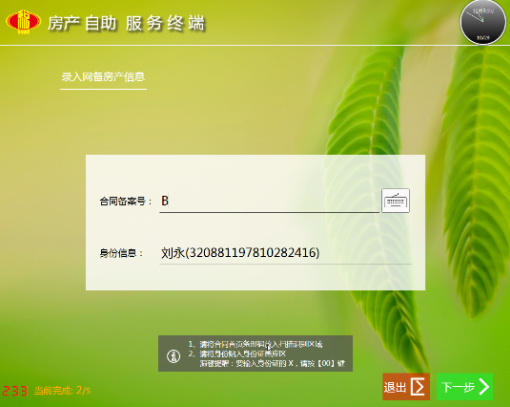Select the 录入网备房产信息 tab

click(103, 77)
